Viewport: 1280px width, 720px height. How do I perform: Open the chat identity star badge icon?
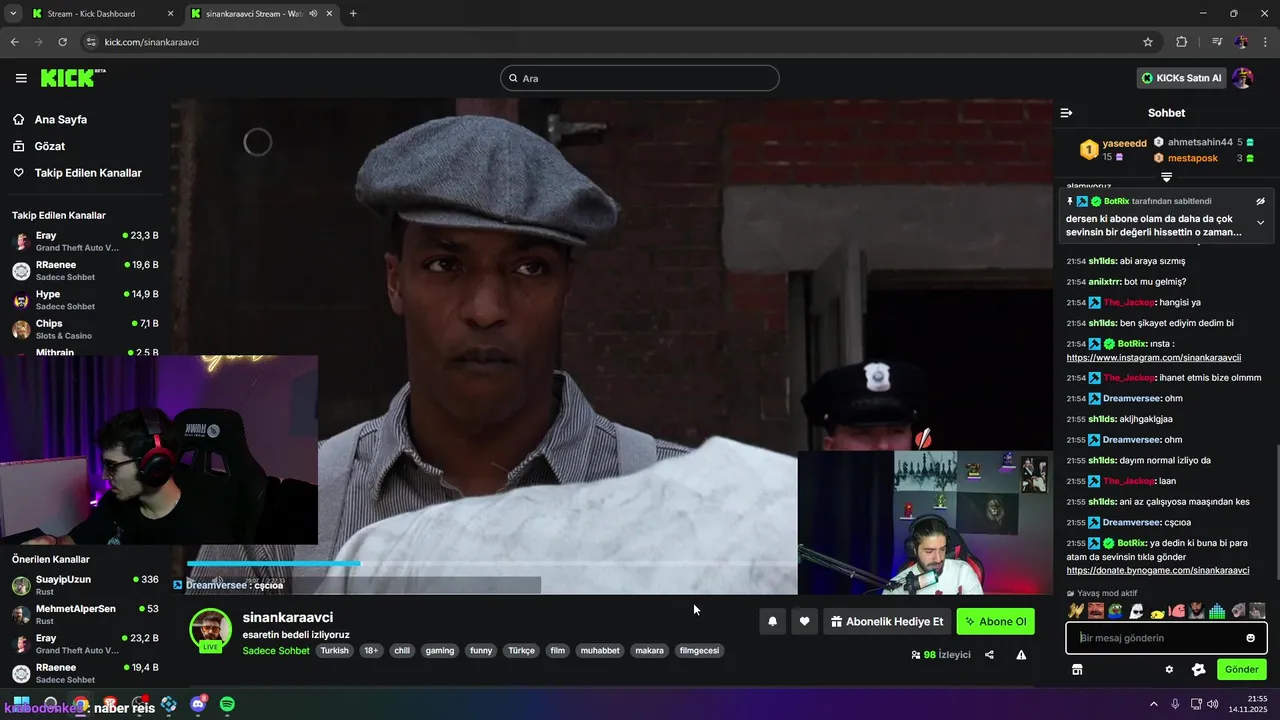click(x=1199, y=670)
